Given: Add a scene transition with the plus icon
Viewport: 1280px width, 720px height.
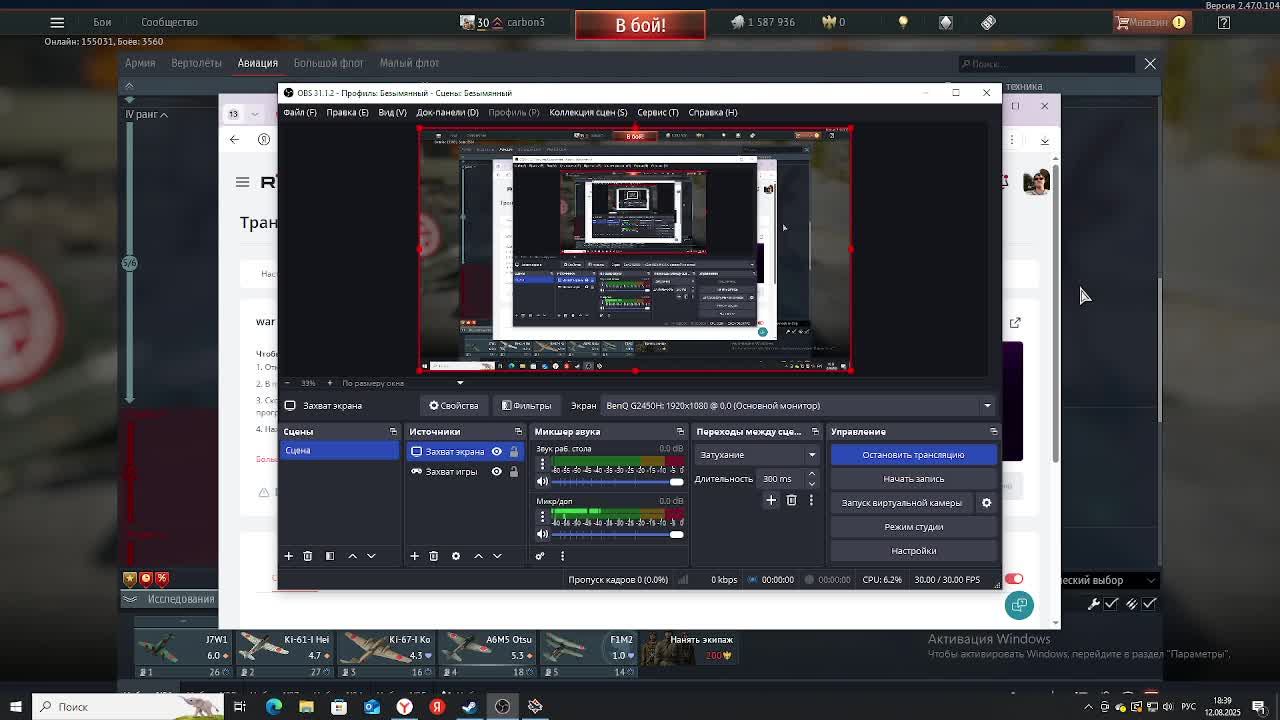Looking at the screenshot, I should point(771,500).
